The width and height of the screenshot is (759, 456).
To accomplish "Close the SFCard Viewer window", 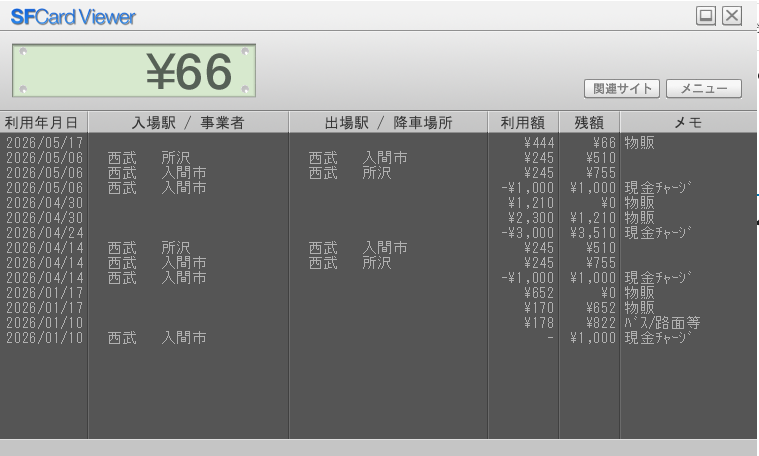I will pos(732,16).
